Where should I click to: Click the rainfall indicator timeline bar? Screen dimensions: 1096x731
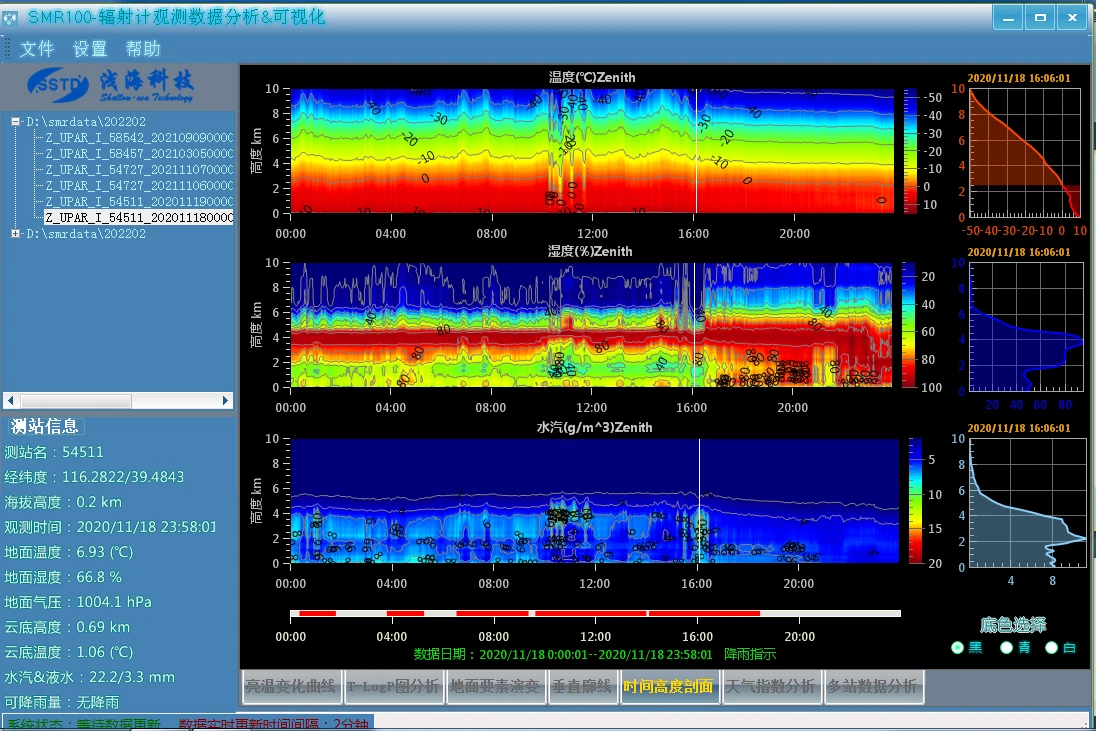coord(595,613)
